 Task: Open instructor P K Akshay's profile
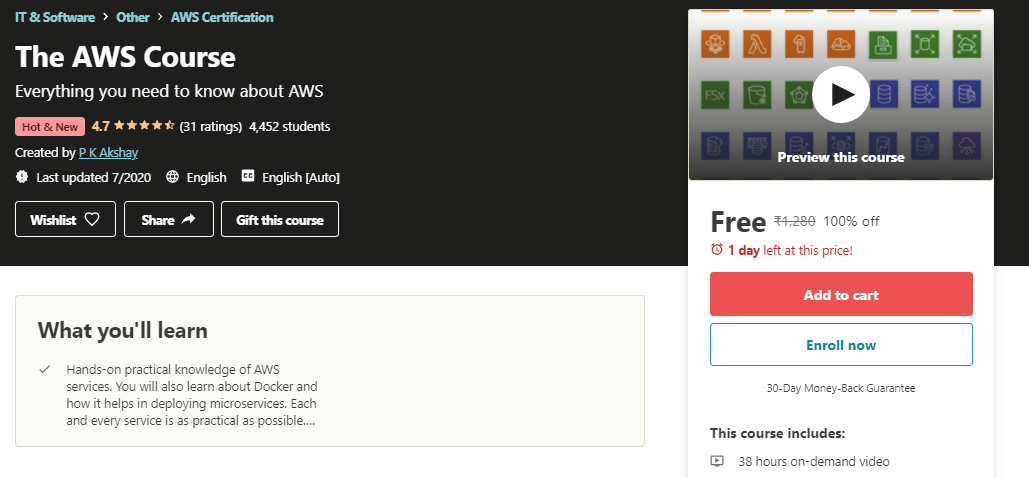pos(108,152)
